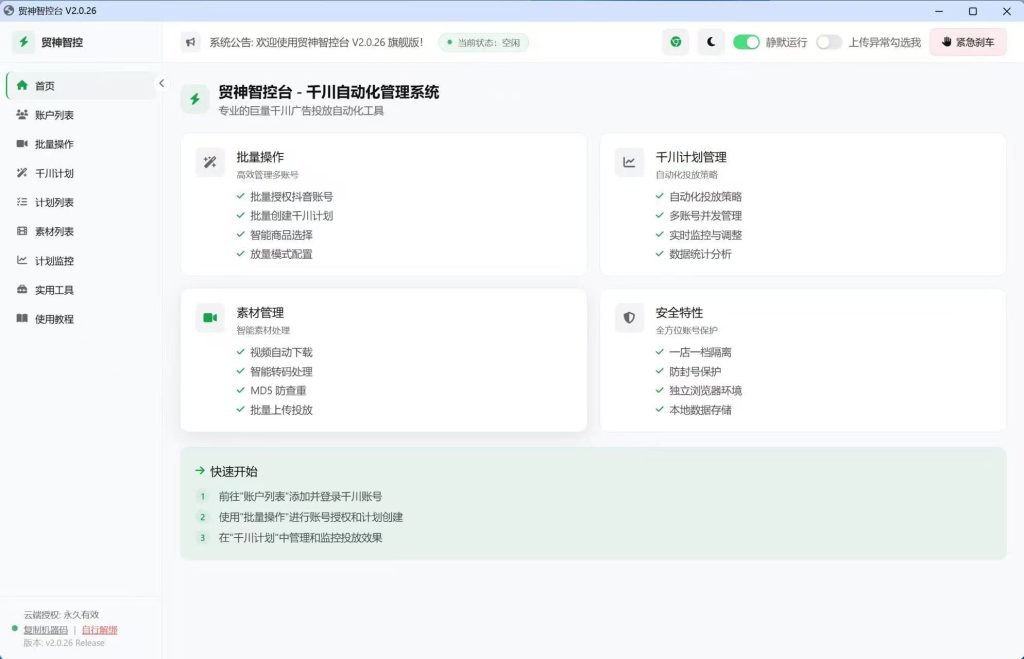Click the 素材管理 video camera icon
1024x659 pixels.
210,317
